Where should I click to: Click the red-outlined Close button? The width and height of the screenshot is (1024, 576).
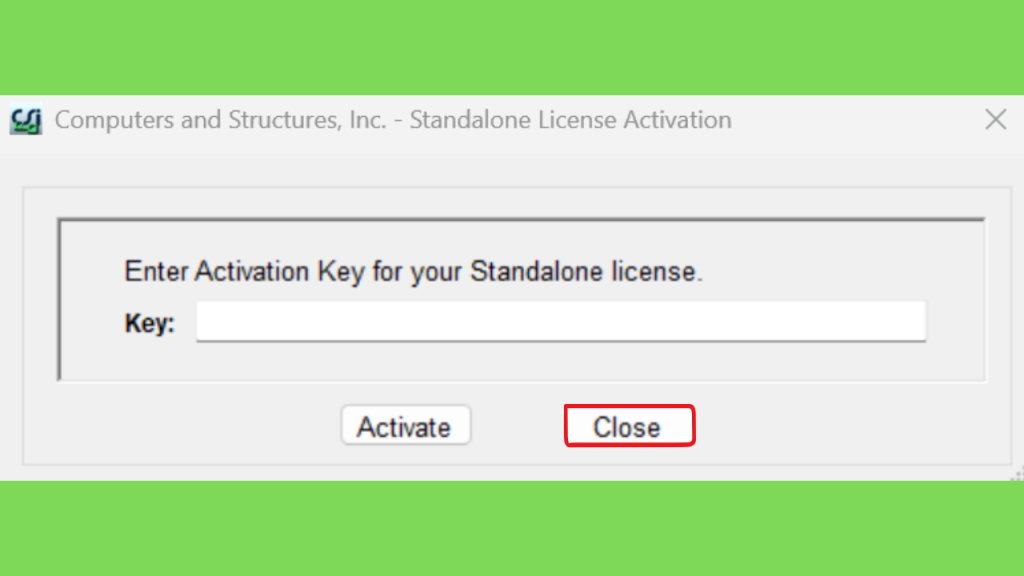pos(629,426)
